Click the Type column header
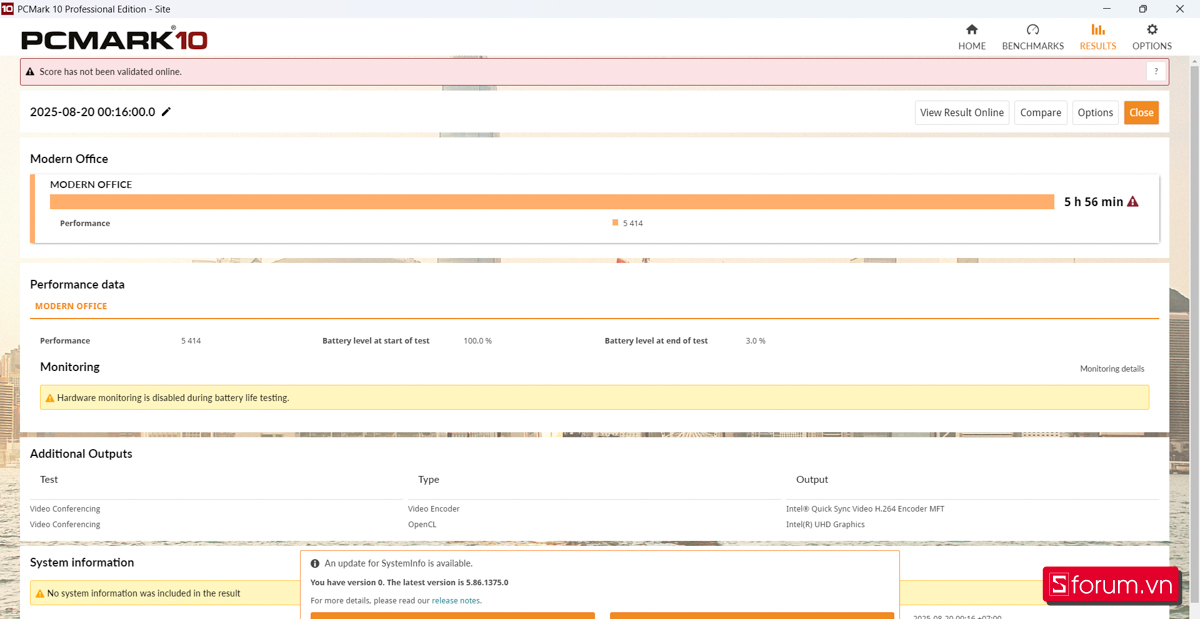The image size is (1200, 619). (429, 480)
